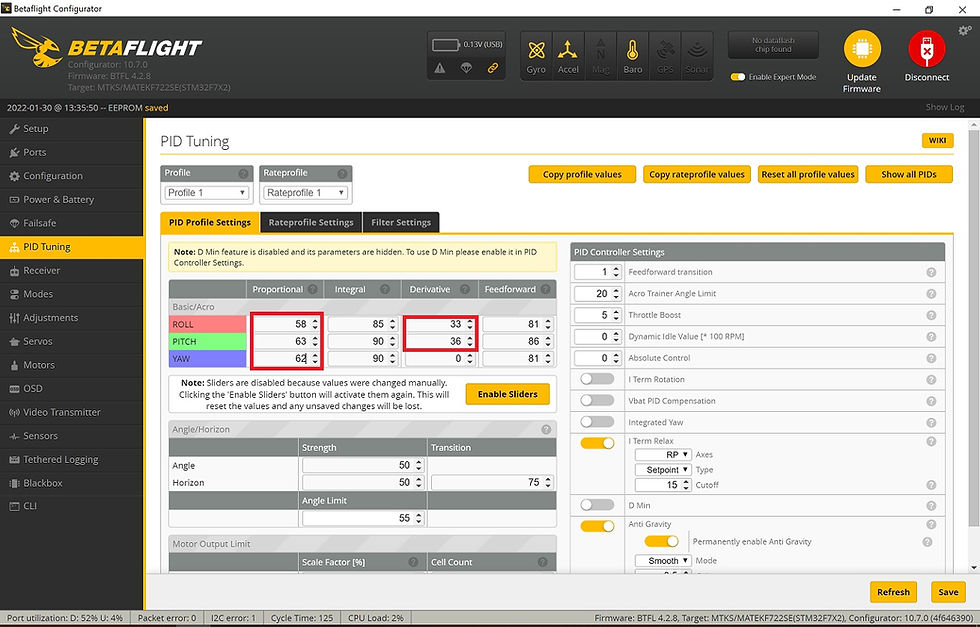The height and width of the screenshot is (627, 980).
Task: Show help for Angle/Horizon section
Action: (x=546, y=429)
